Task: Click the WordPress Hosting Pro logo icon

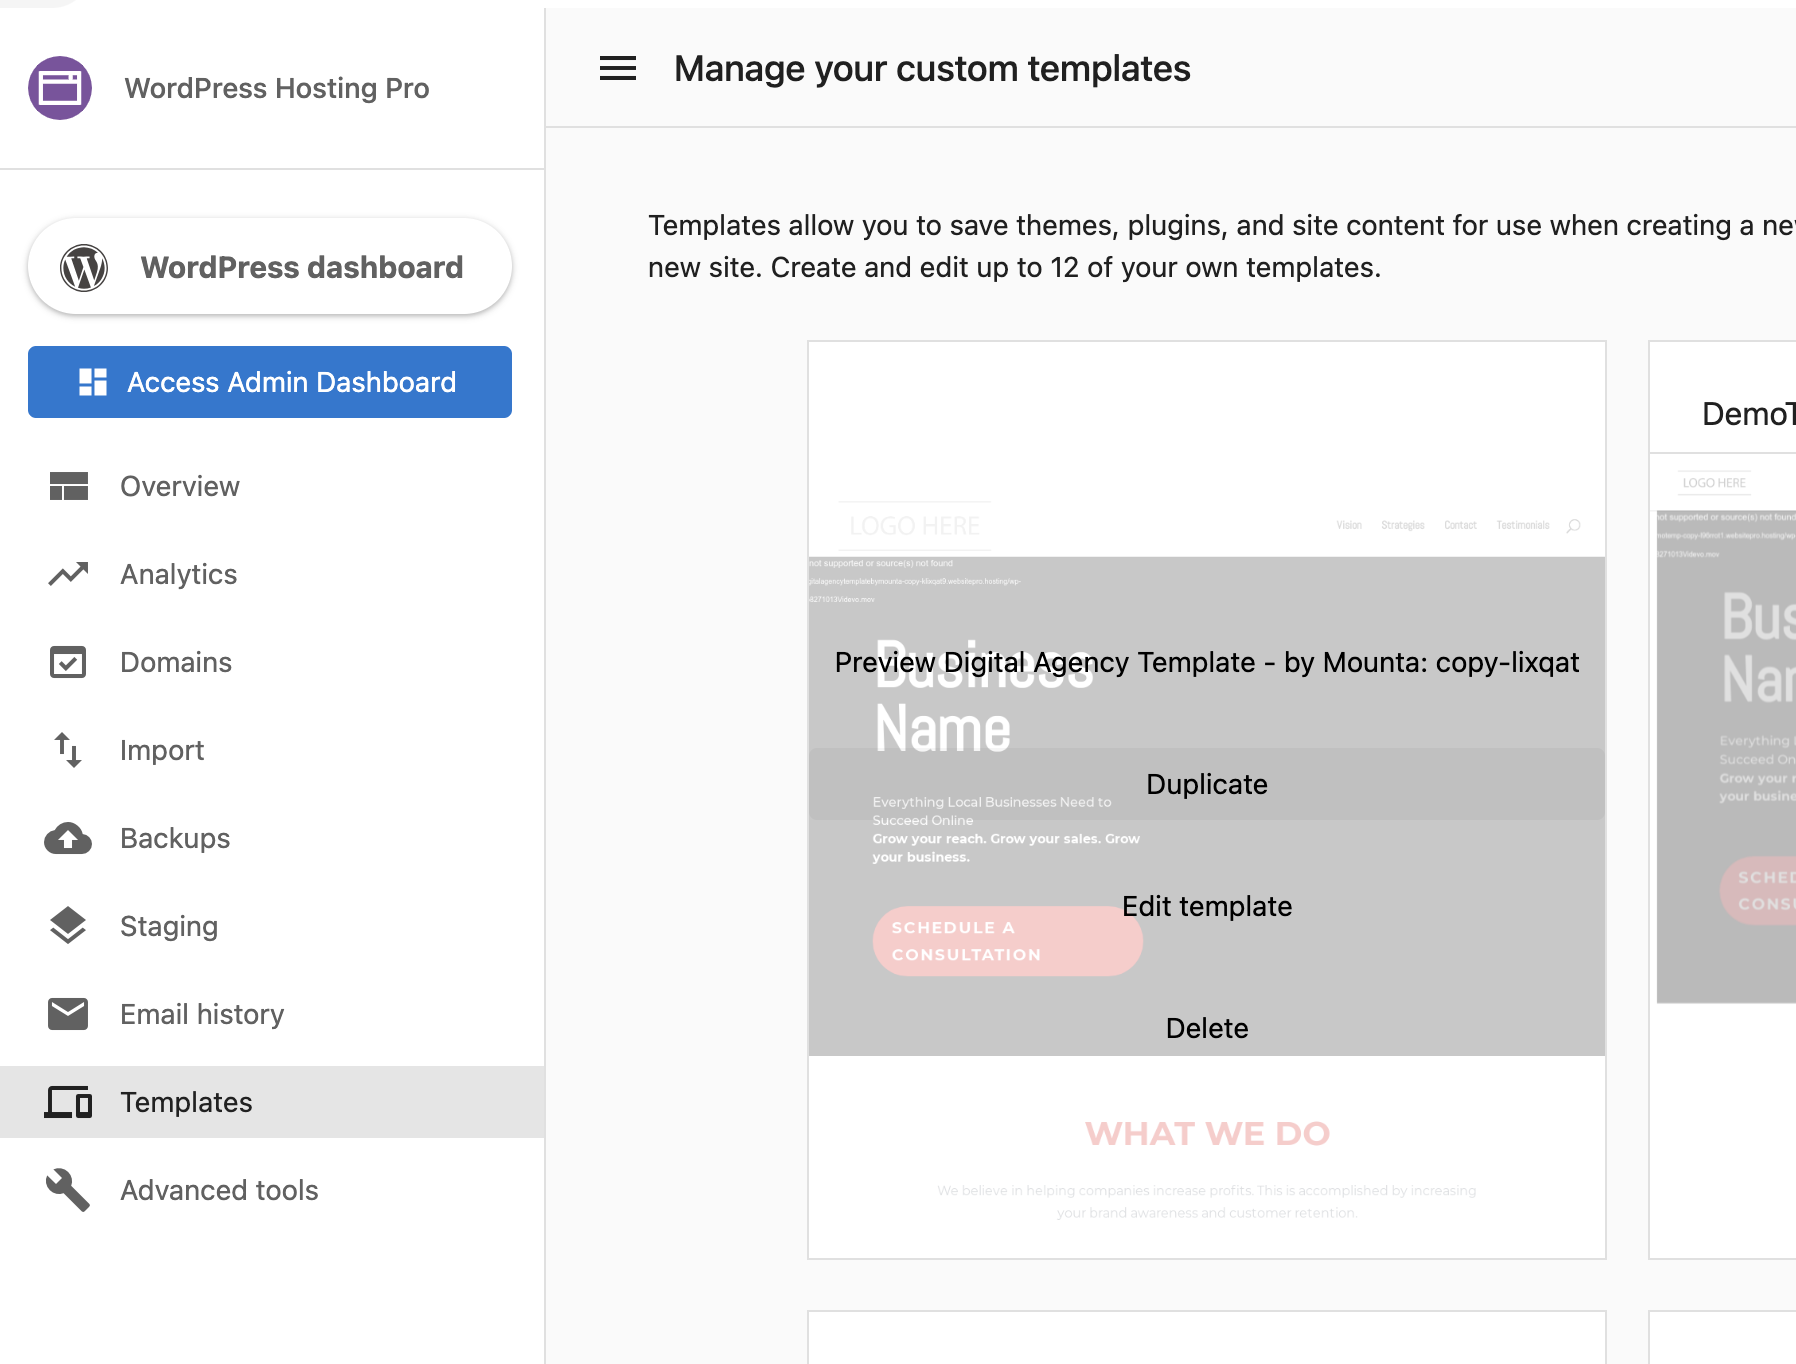Action: [60, 88]
